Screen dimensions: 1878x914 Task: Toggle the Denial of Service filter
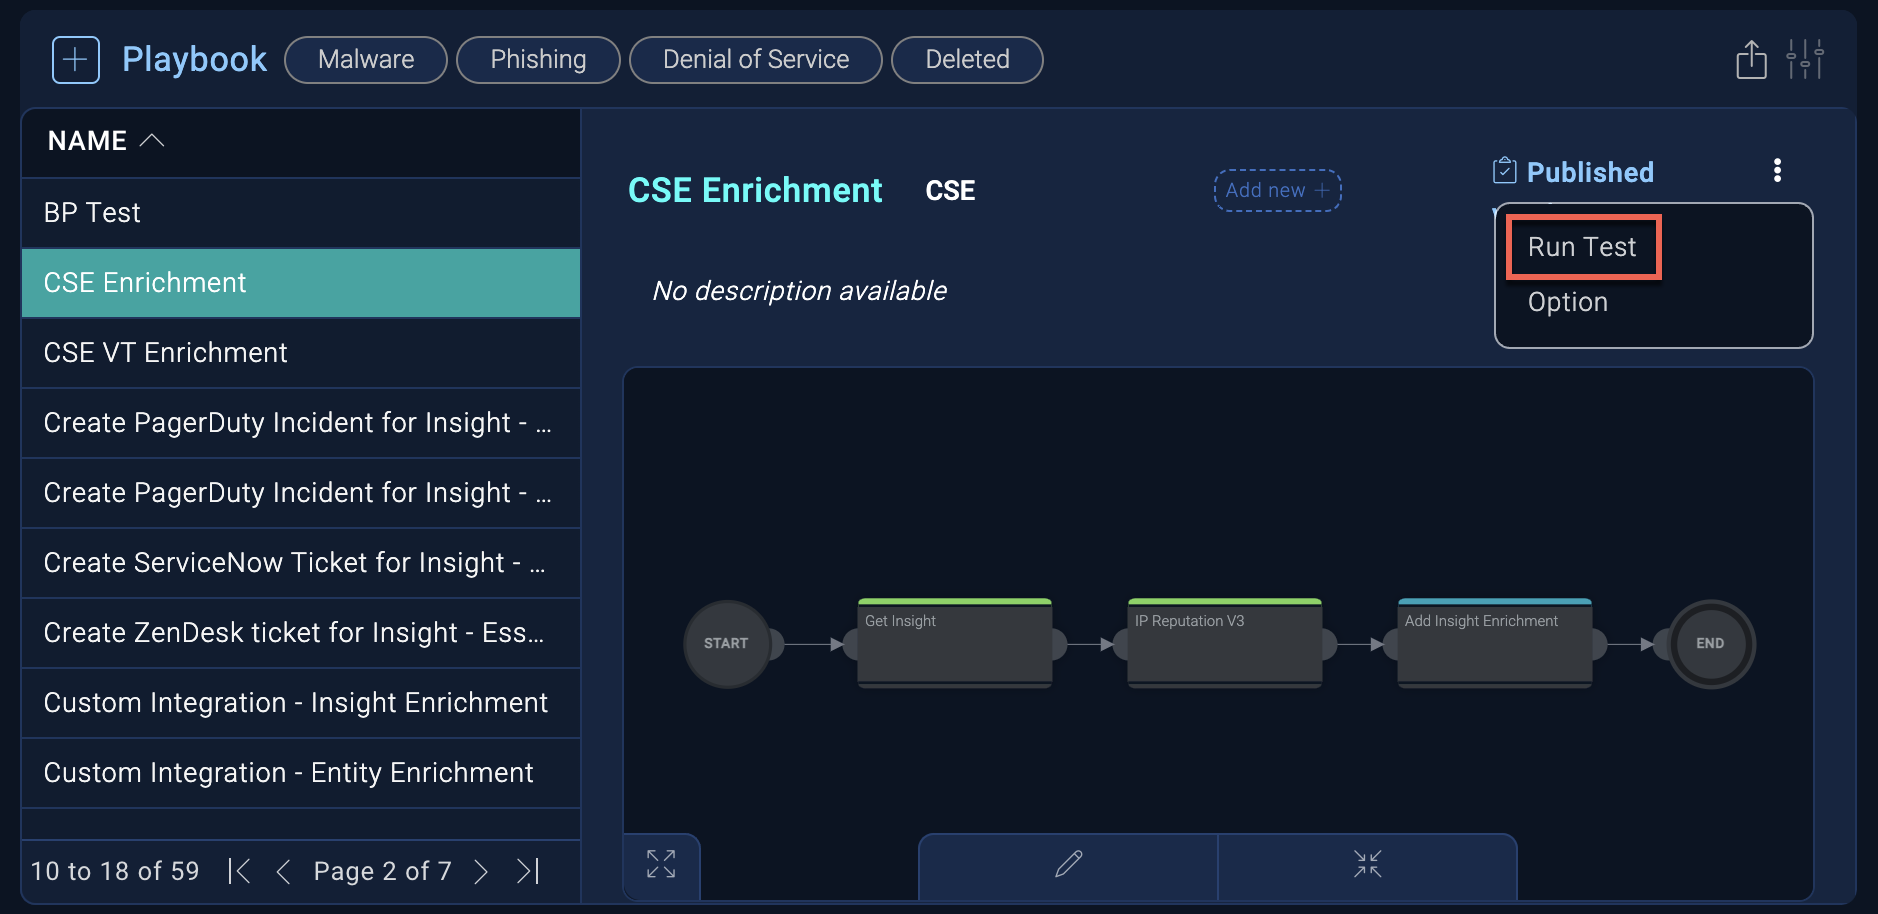pyautogui.click(x=756, y=60)
